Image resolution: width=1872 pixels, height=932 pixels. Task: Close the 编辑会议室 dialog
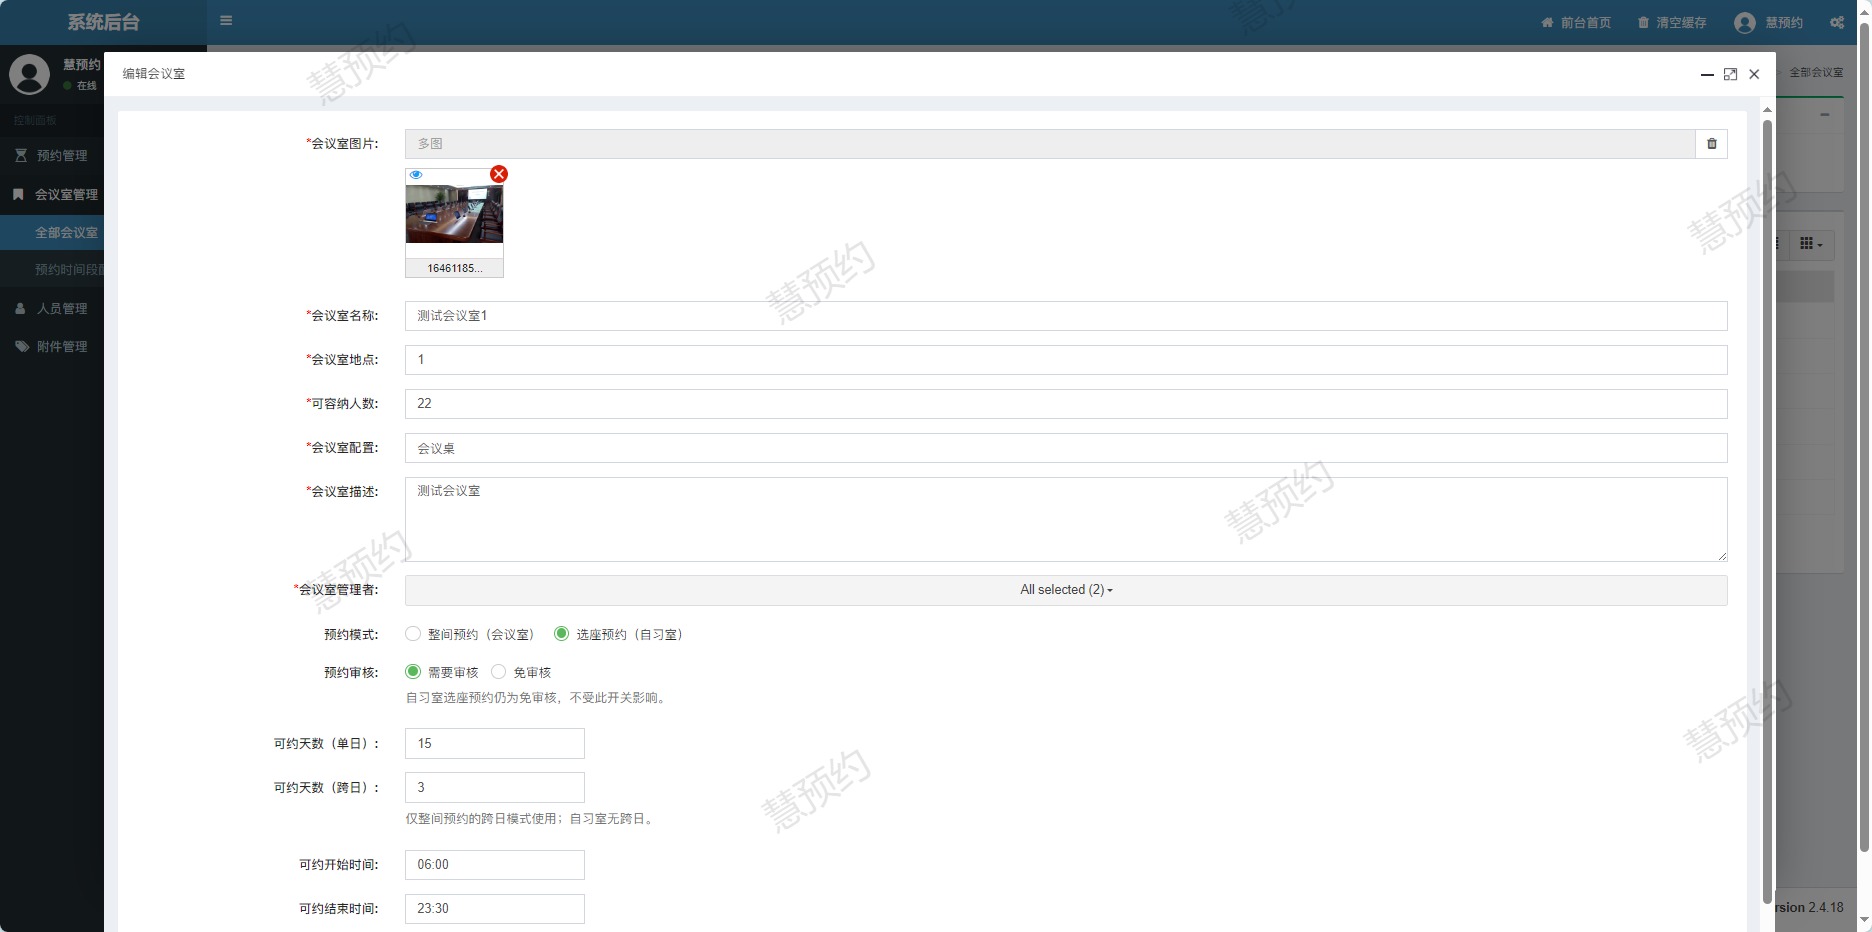[1754, 74]
